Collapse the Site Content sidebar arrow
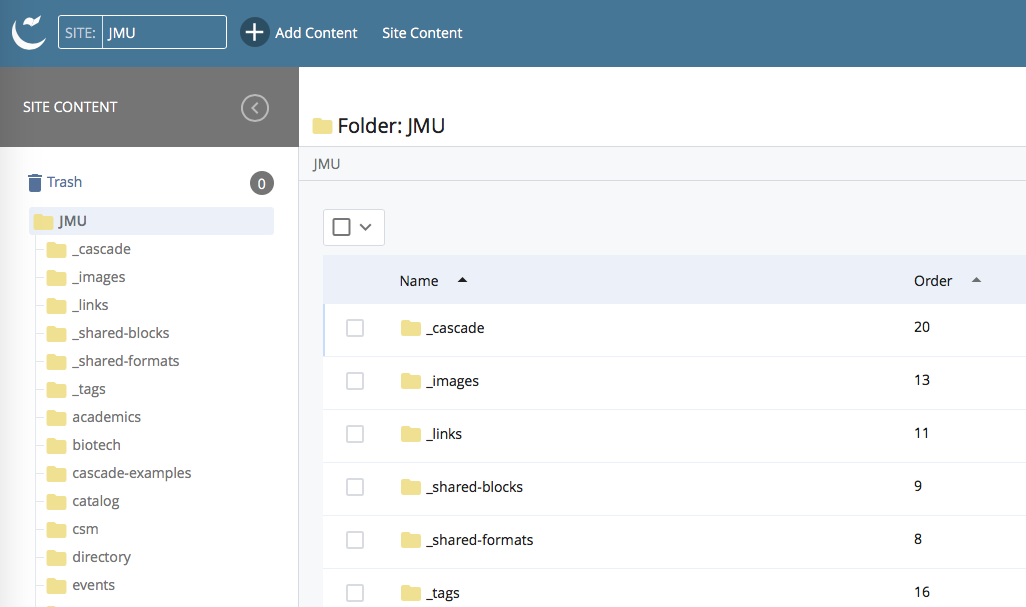 (255, 108)
